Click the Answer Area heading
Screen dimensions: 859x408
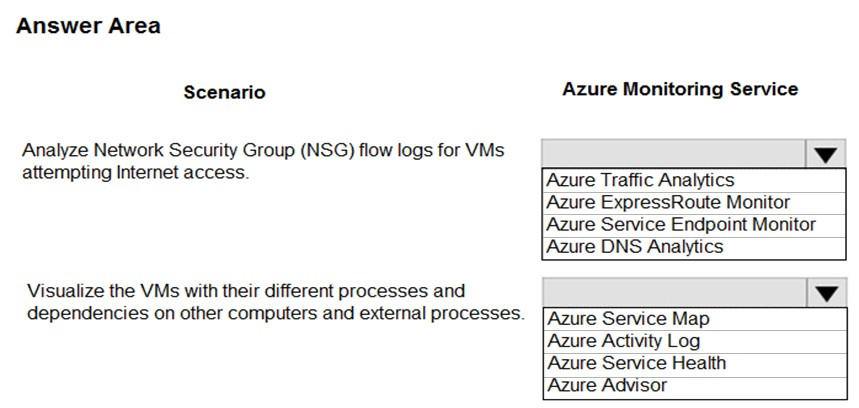click(x=88, y=26)
